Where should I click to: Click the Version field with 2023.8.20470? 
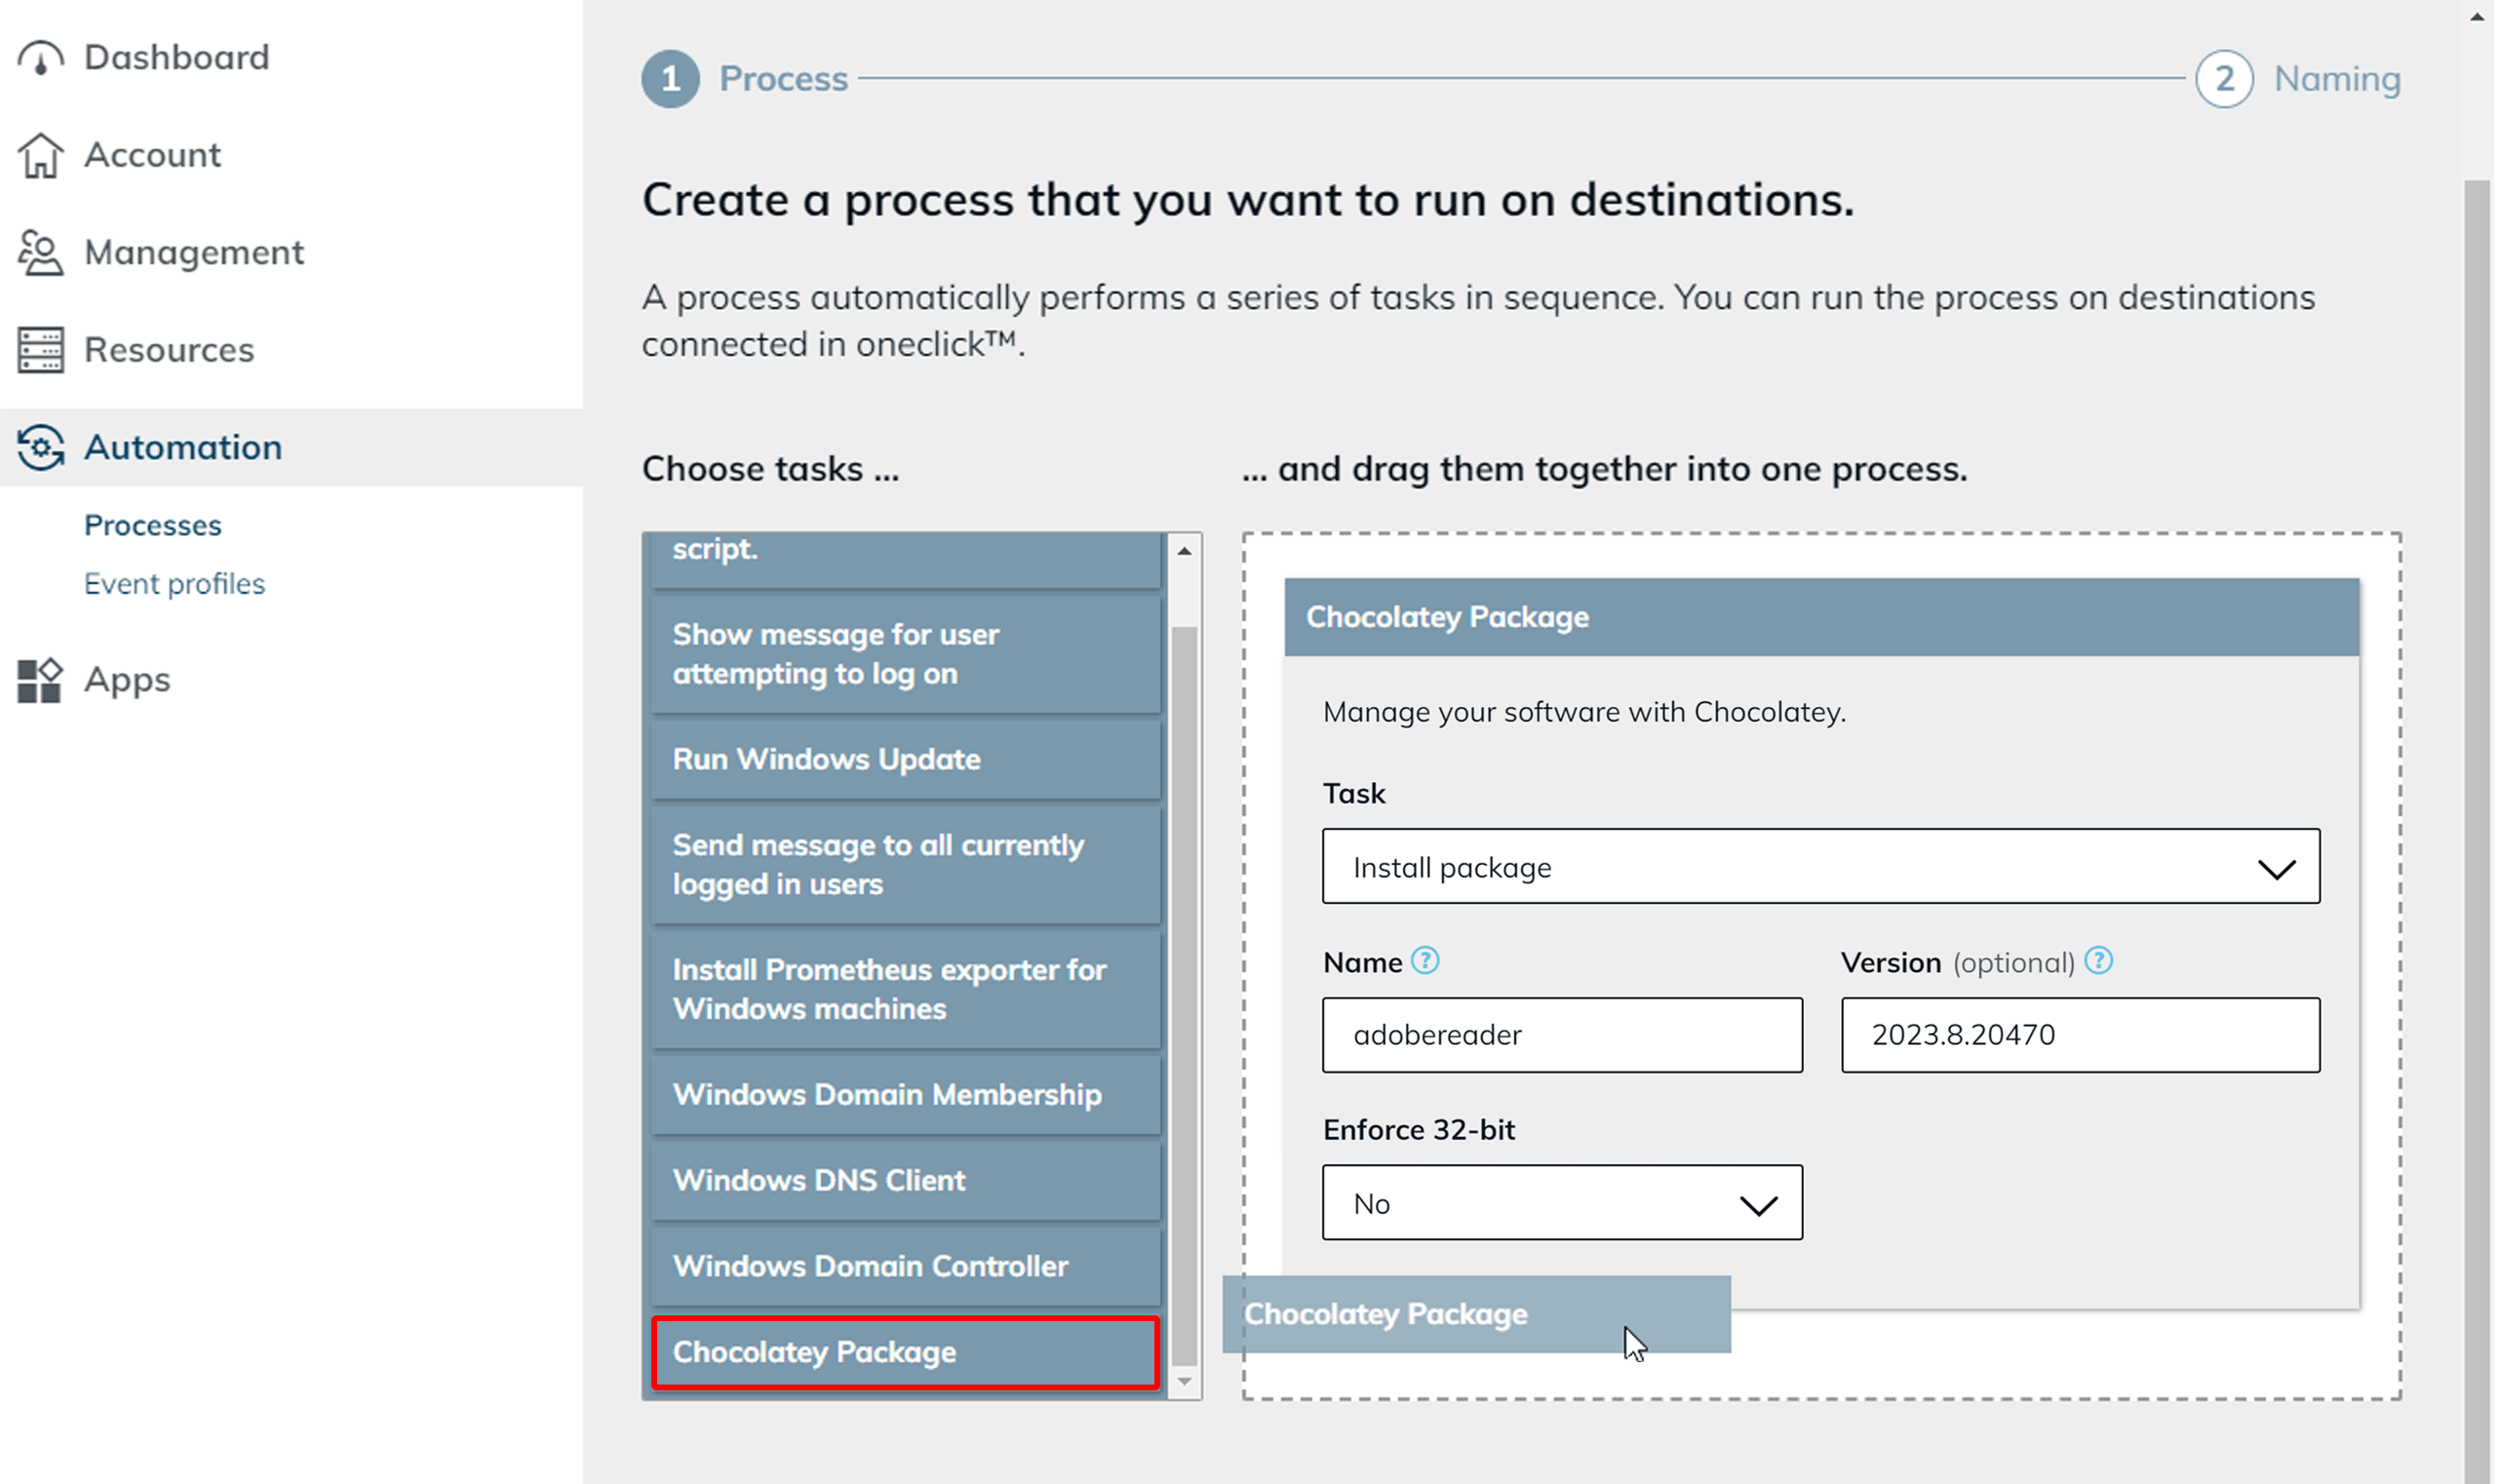tap(2080, 1035)
